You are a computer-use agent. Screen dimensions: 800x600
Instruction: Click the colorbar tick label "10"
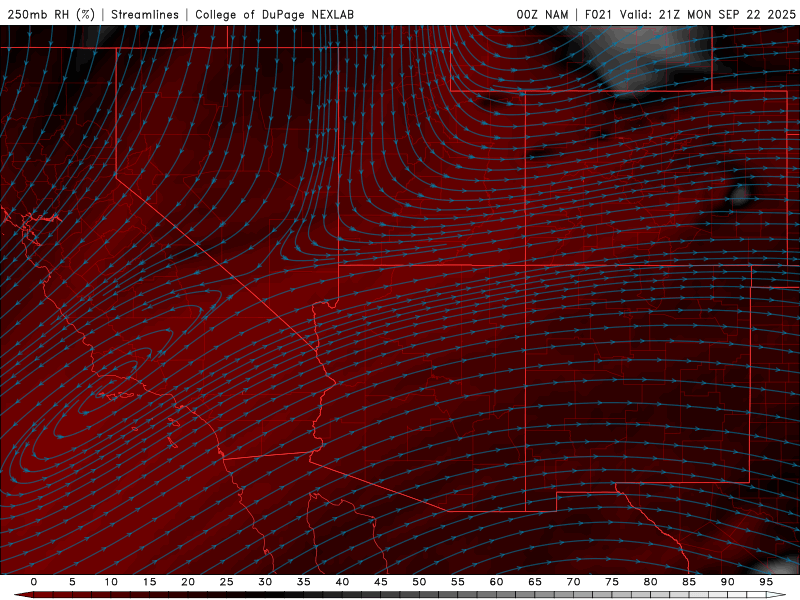(x=111, y=582)
